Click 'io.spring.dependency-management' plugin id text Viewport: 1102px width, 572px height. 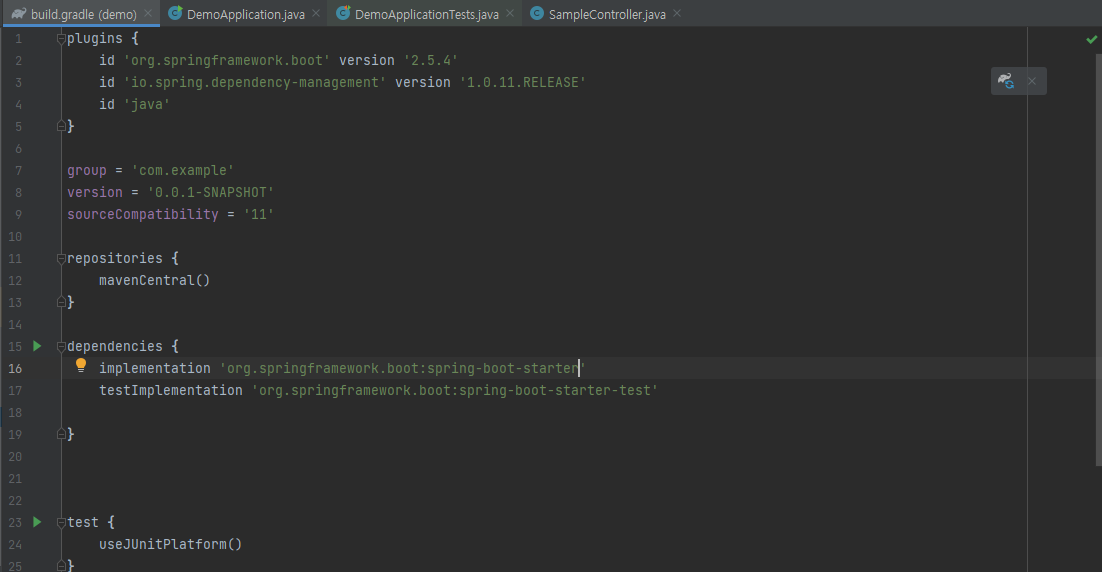click(254, 82)
